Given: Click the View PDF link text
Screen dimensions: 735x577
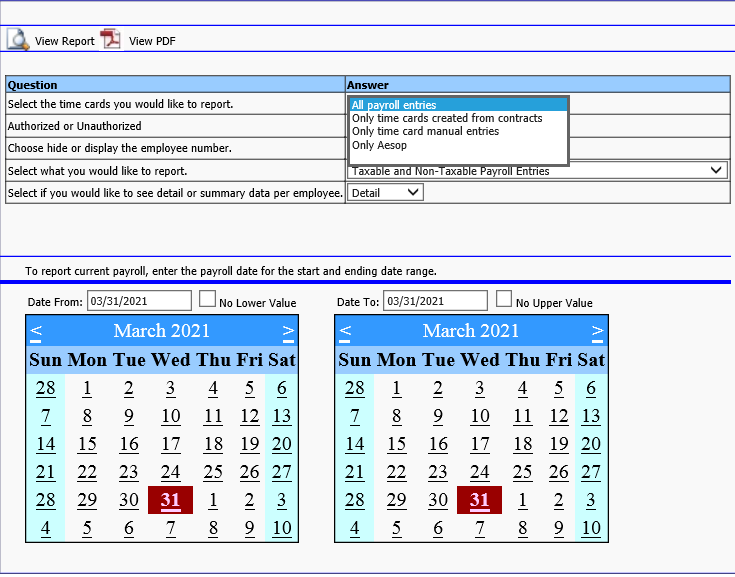Looking at the screenshot, I should pyautogui.click(x=152, y=41).
